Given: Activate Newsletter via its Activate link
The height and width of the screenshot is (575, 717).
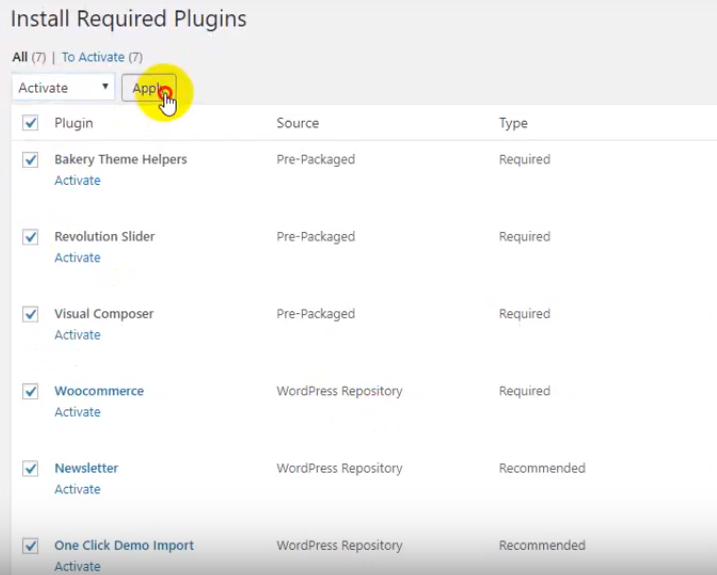Looking at the screenshot, I should tap(77, 489).
